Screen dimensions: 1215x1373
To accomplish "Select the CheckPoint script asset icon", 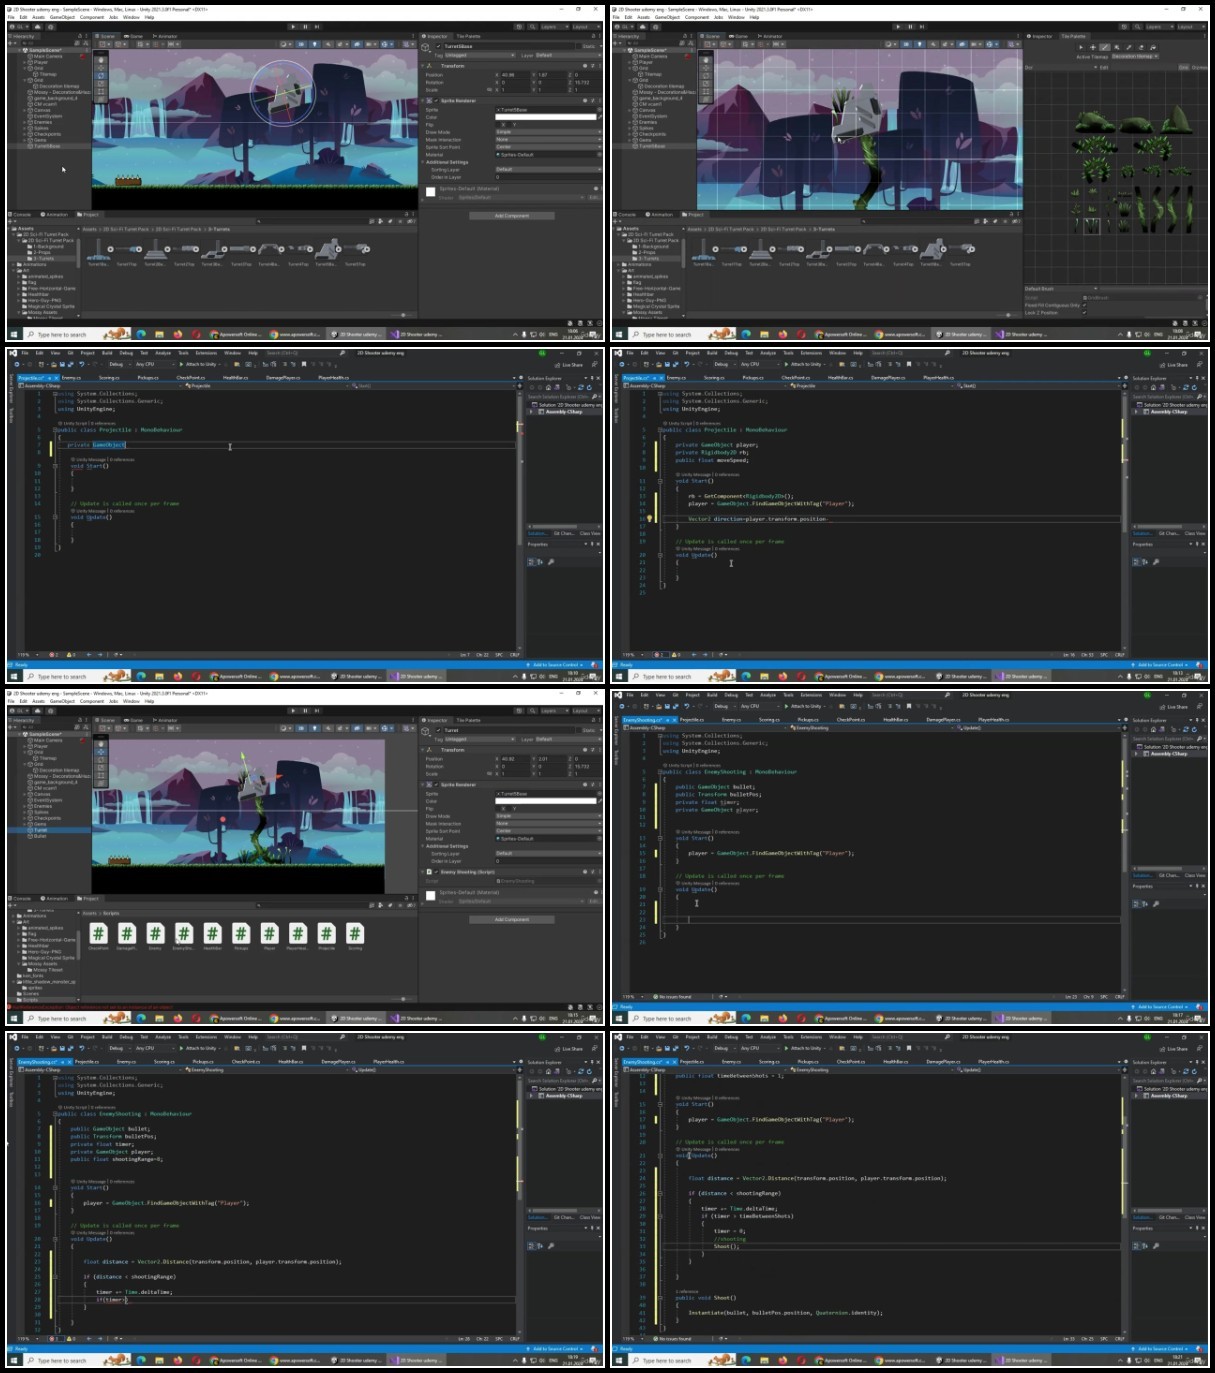I will (99, 934).
